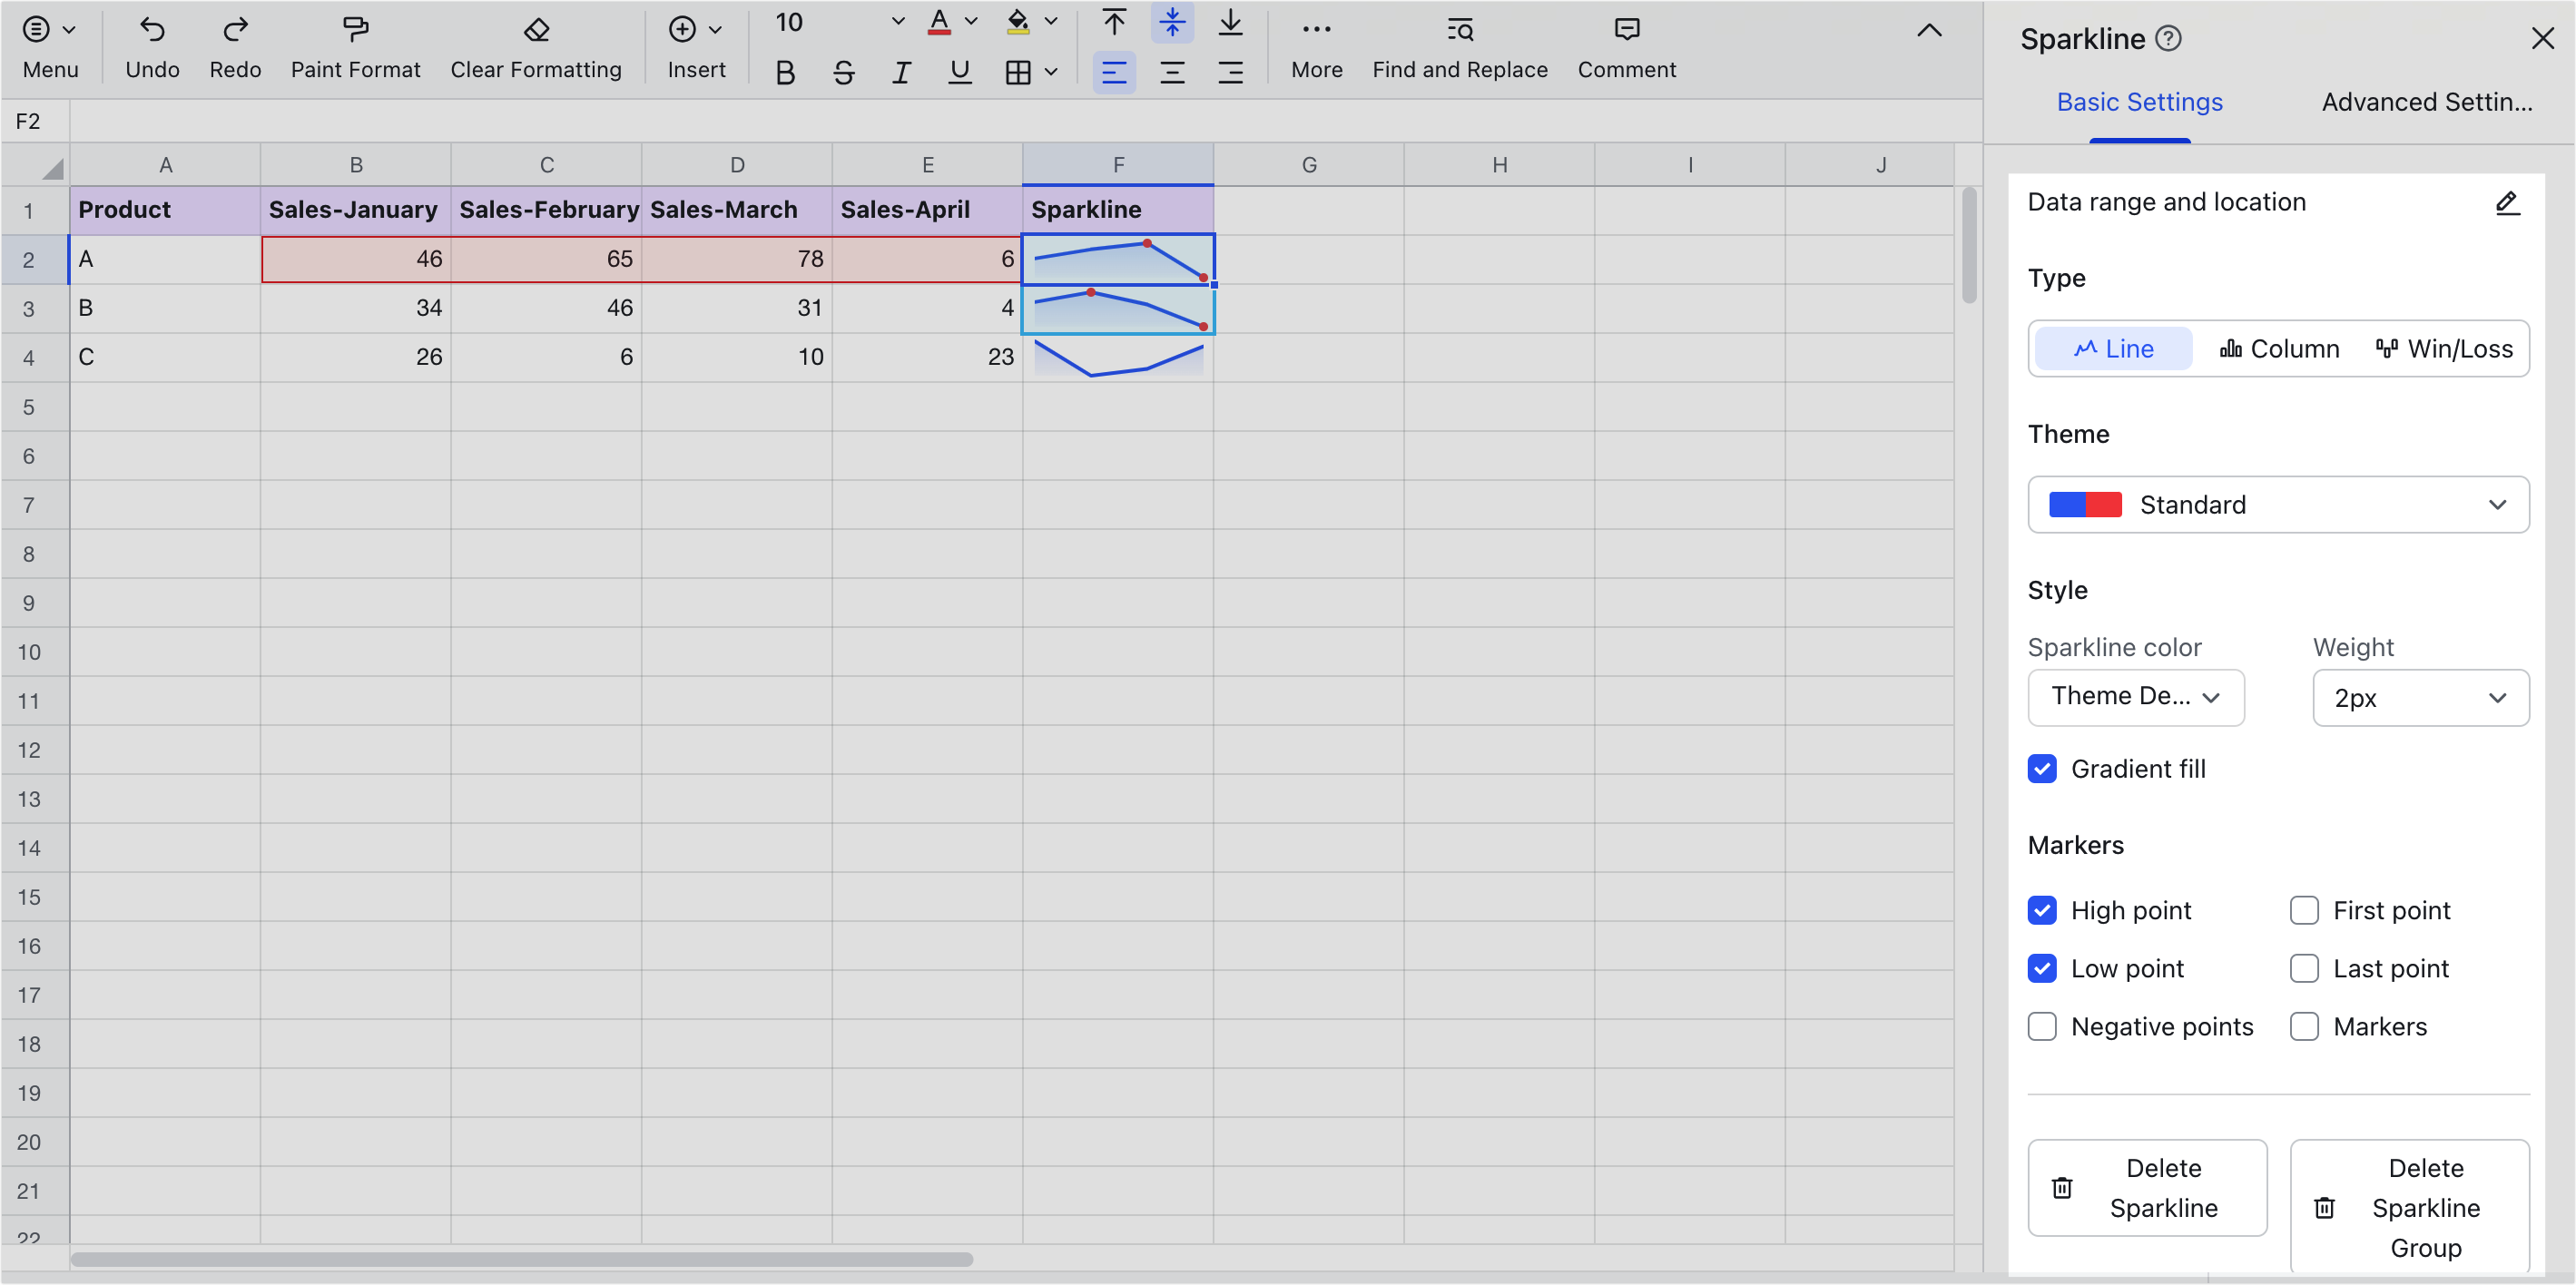The width and height of the screenshot is (2576, 1285).
Task: Select the Paint Format tool
Action: tap(355, 30)
